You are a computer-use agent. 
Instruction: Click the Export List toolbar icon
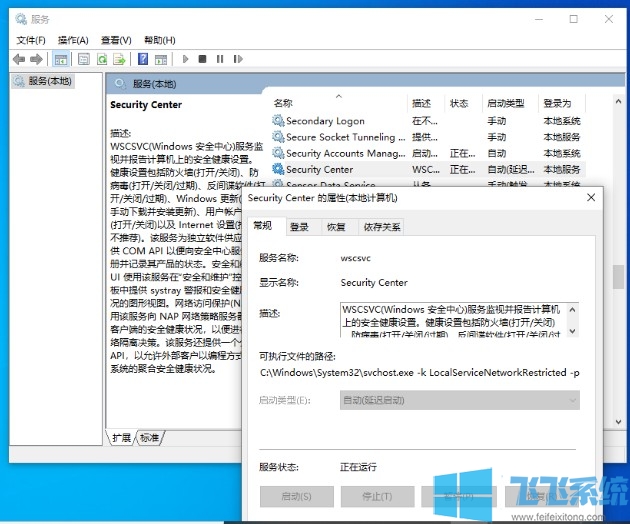point(119,59)
